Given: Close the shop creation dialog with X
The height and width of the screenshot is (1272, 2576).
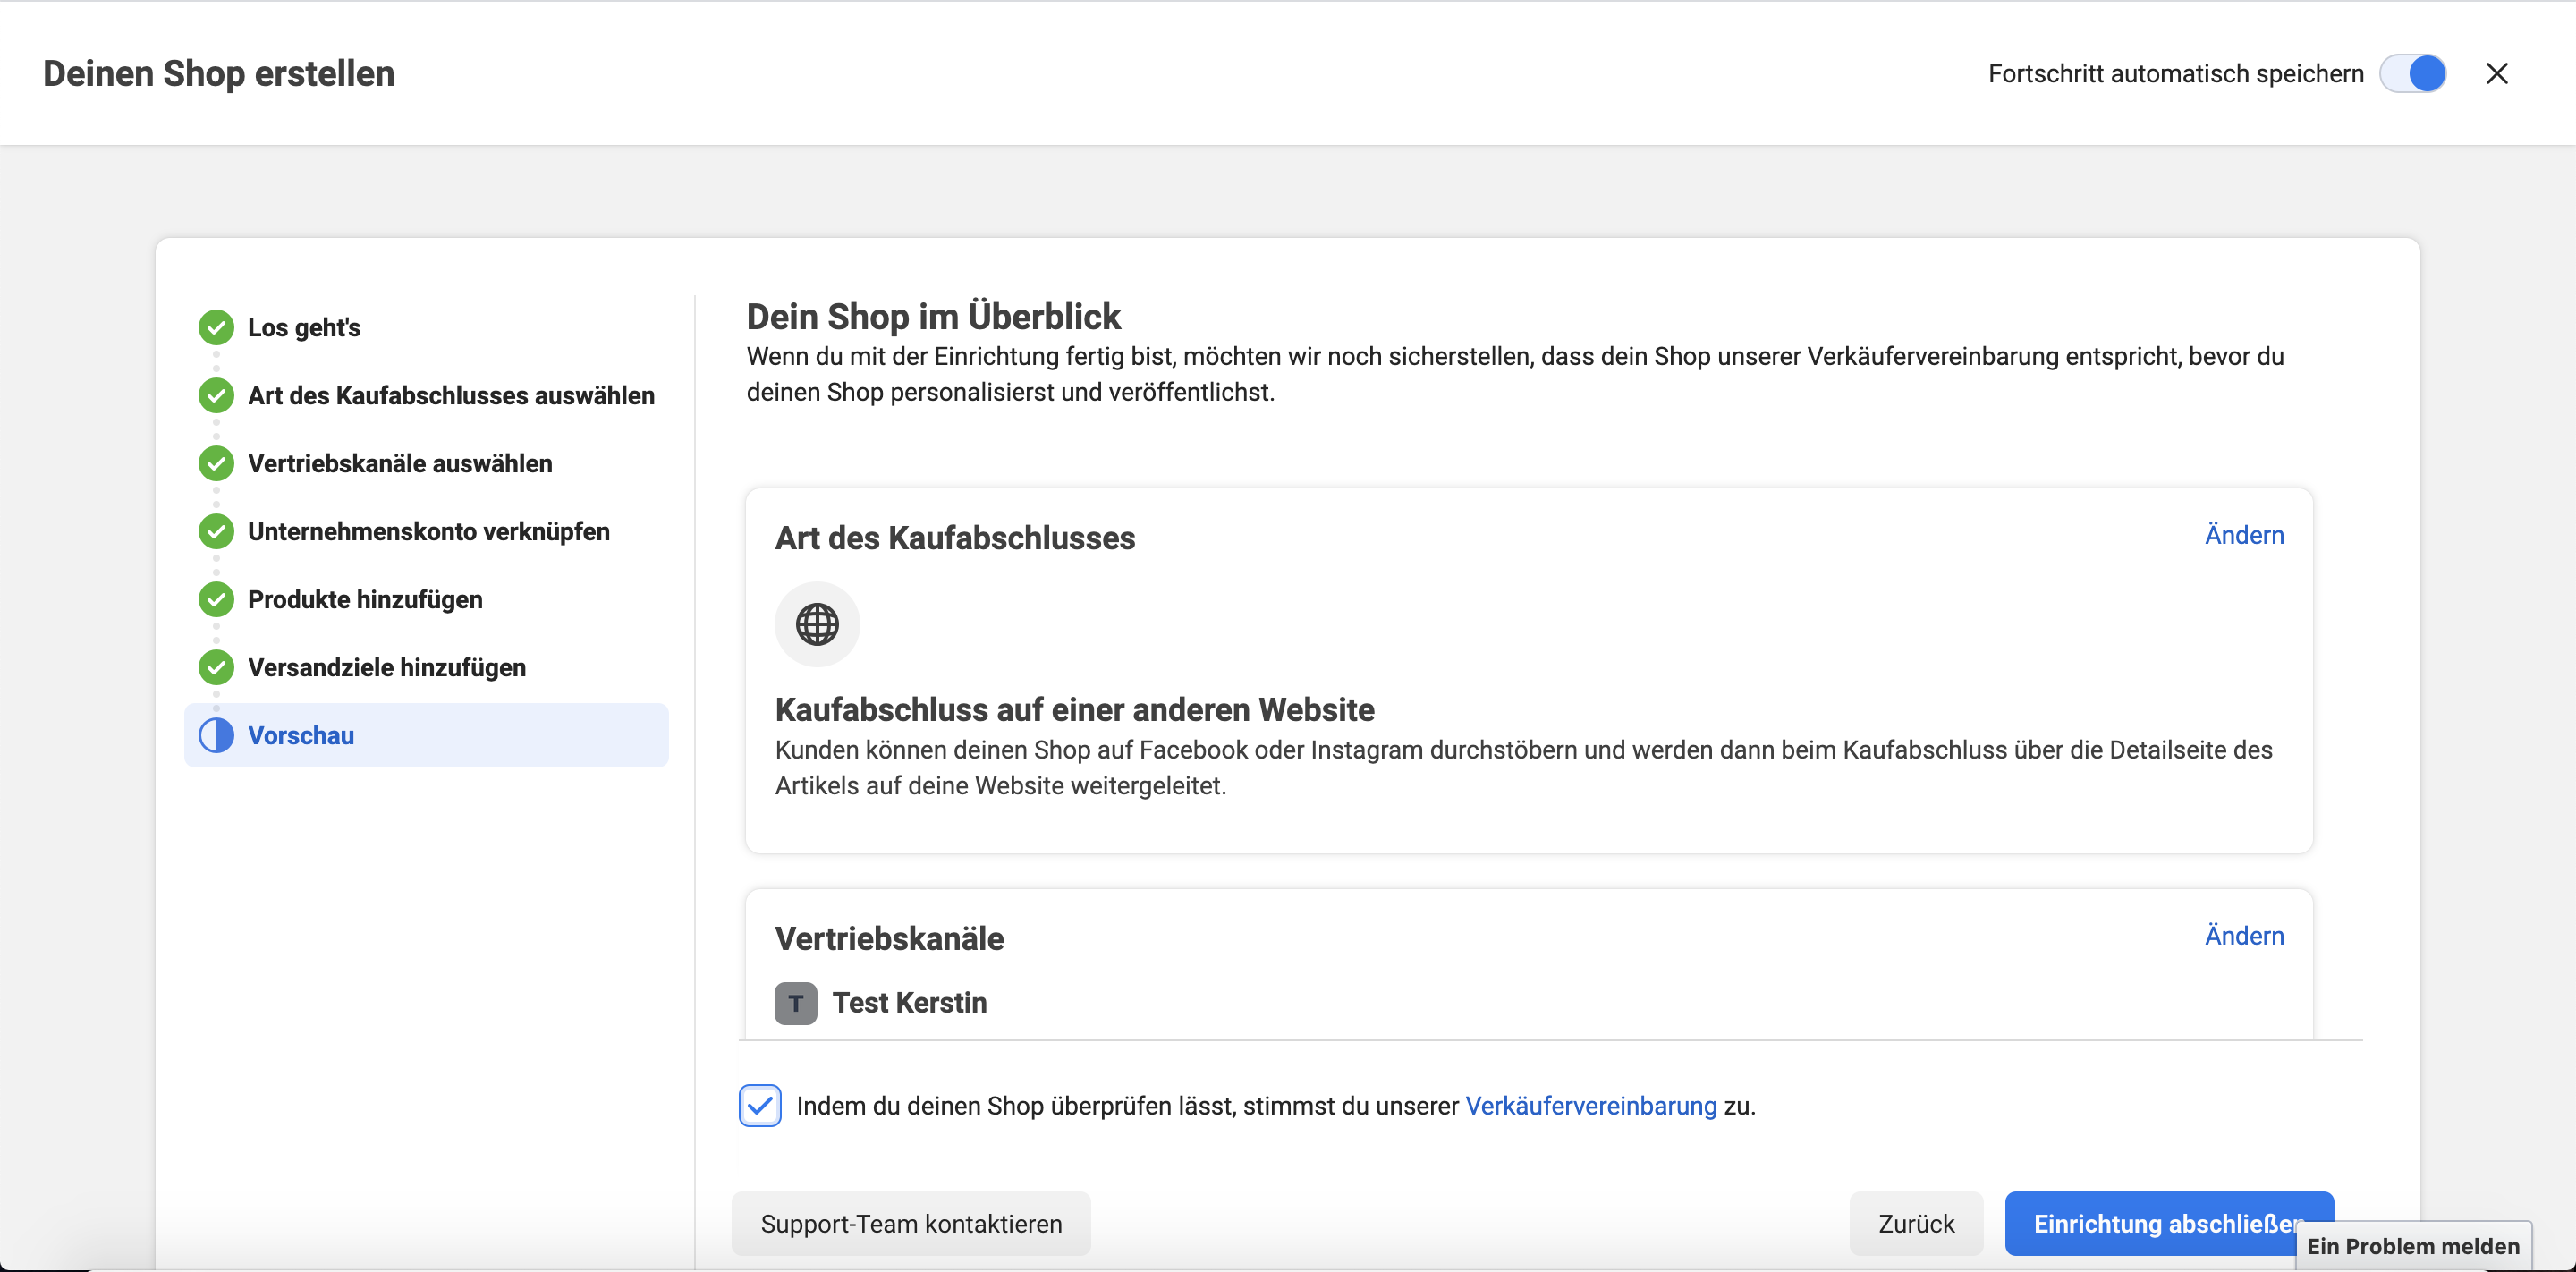Looking at the screenshot, I should click(x=2497, y=73).
